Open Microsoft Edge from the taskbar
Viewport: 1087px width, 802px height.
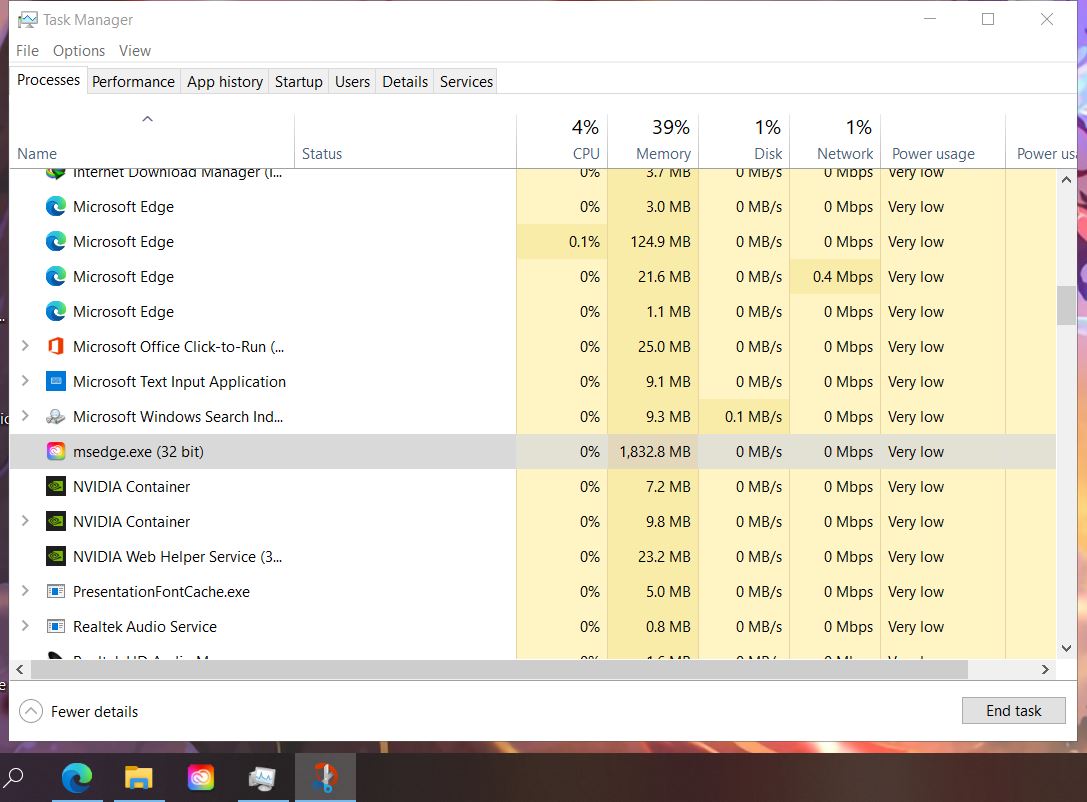click(x=76, y=777)
